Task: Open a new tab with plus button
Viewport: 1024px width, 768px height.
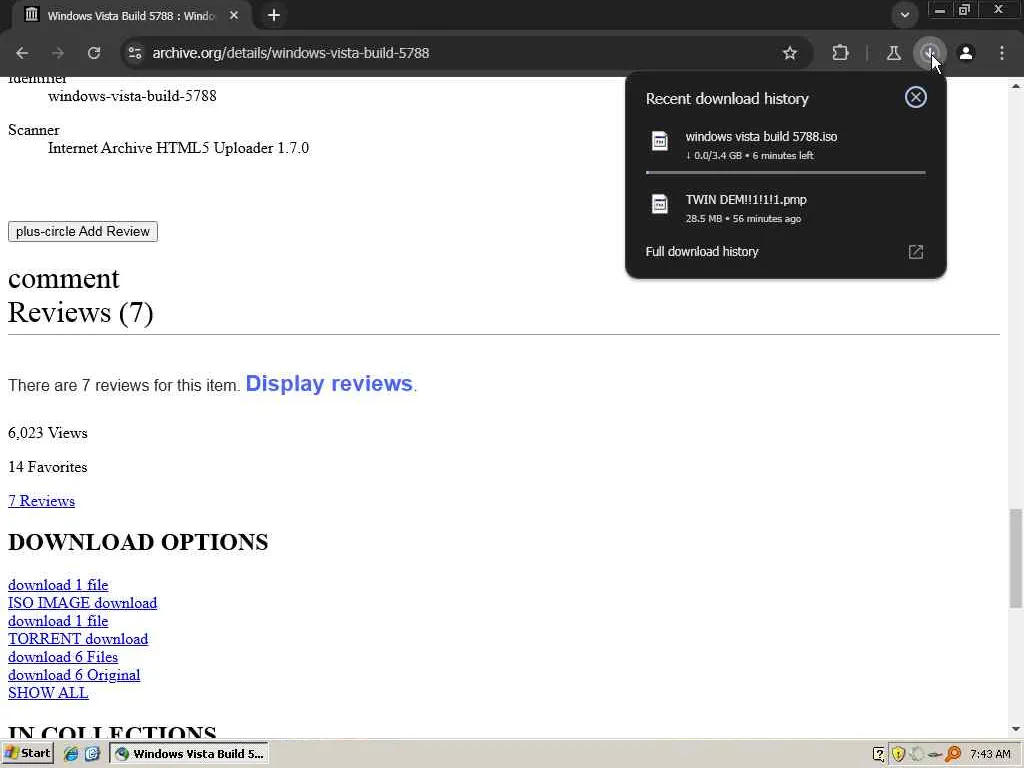Action: point(274,15)
